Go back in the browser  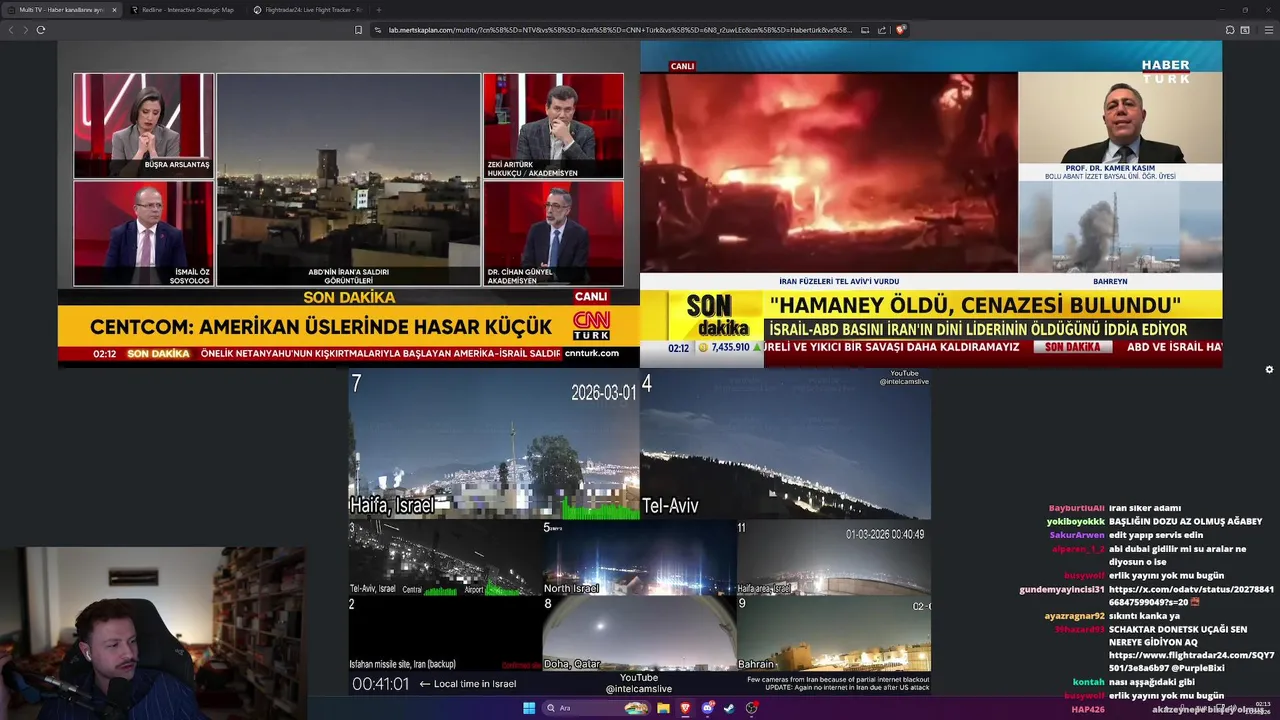[x=11, y=30]
